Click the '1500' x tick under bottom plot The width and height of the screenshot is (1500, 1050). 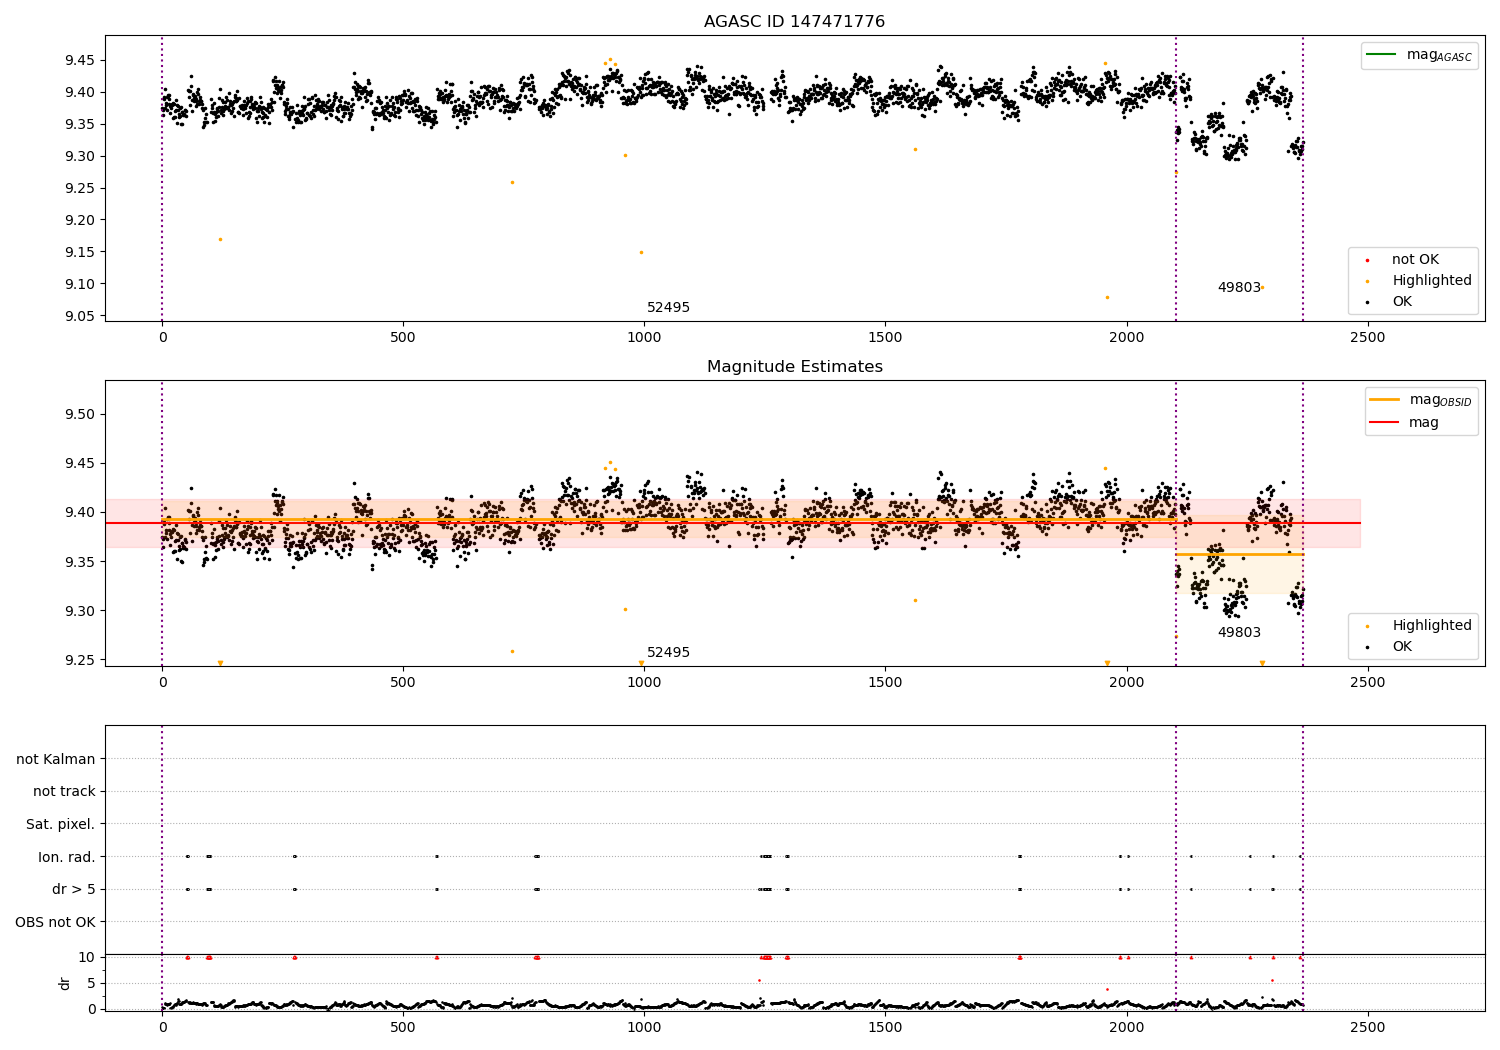point(885,1028)
